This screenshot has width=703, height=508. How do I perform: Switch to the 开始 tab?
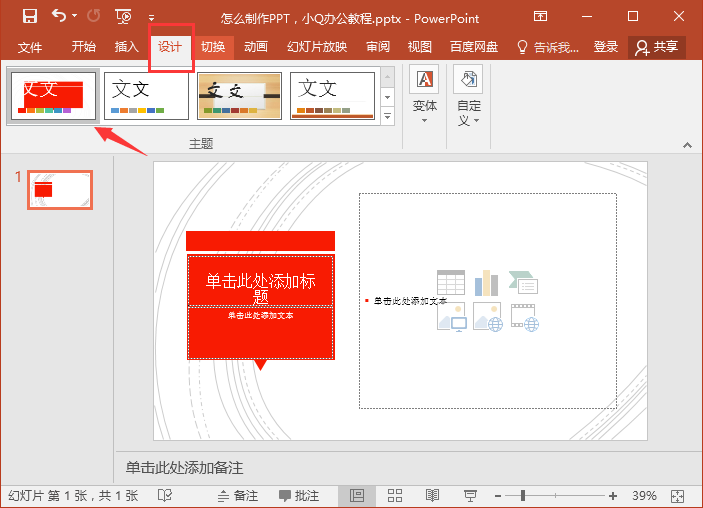[x=83, y=47]
